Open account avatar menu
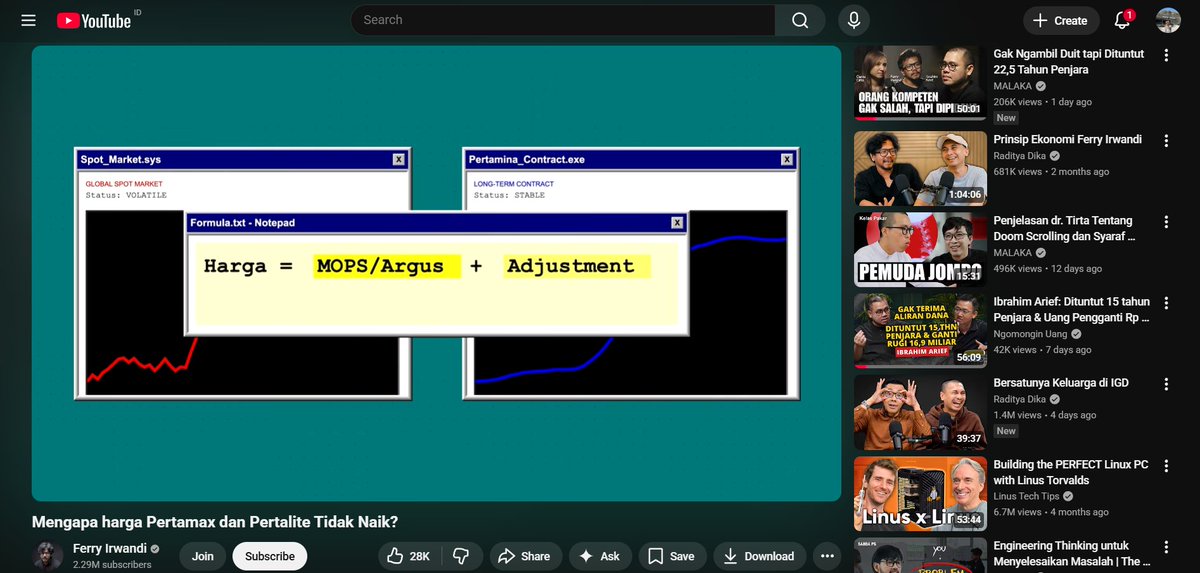Screen dimensions: 1200x573 point(1168,20)
